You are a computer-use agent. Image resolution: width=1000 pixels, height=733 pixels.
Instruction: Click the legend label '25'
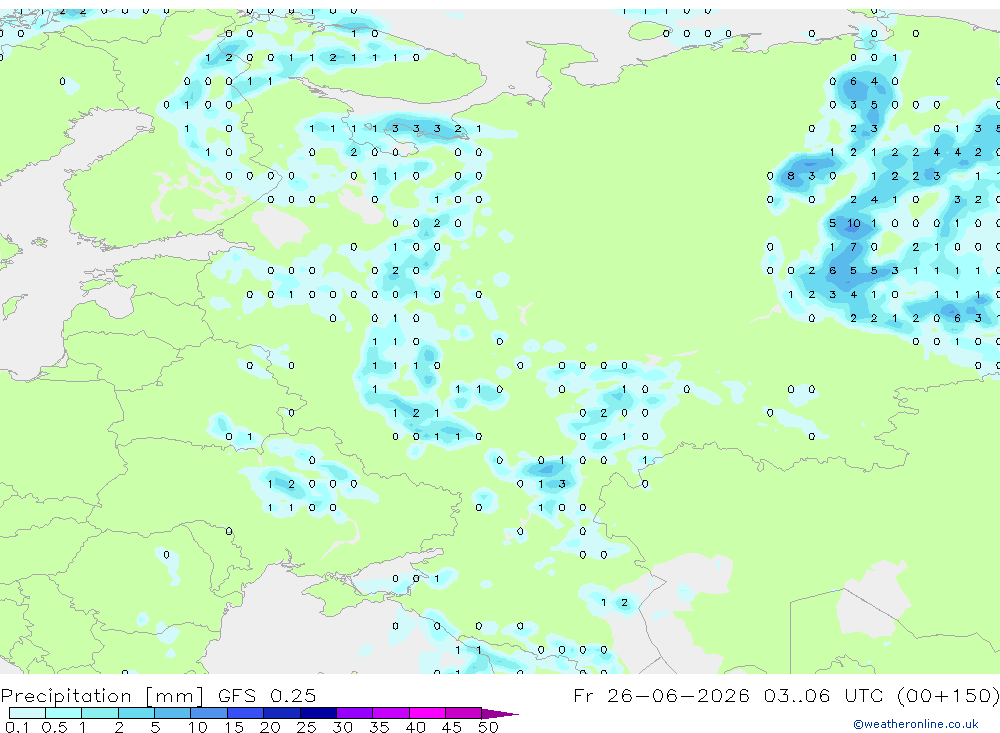point(306,727)
